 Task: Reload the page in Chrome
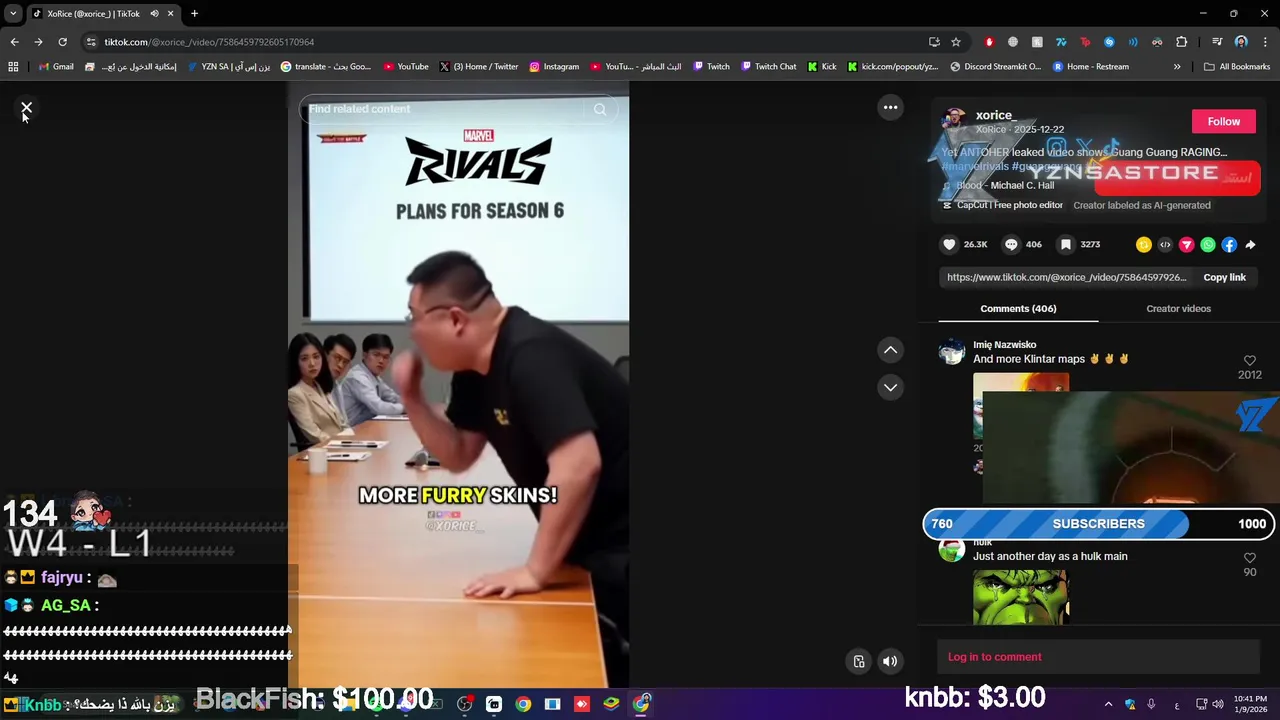click(62, 42)
